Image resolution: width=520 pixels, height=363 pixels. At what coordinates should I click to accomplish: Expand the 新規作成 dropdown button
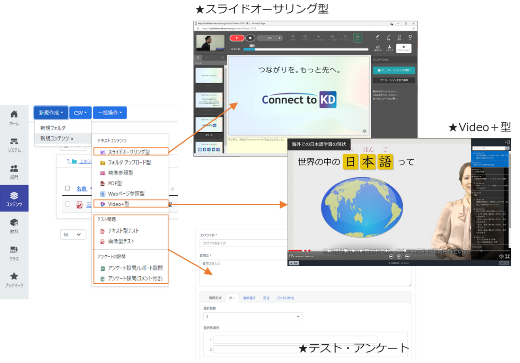pyautogui.click(x=51, y=113)
